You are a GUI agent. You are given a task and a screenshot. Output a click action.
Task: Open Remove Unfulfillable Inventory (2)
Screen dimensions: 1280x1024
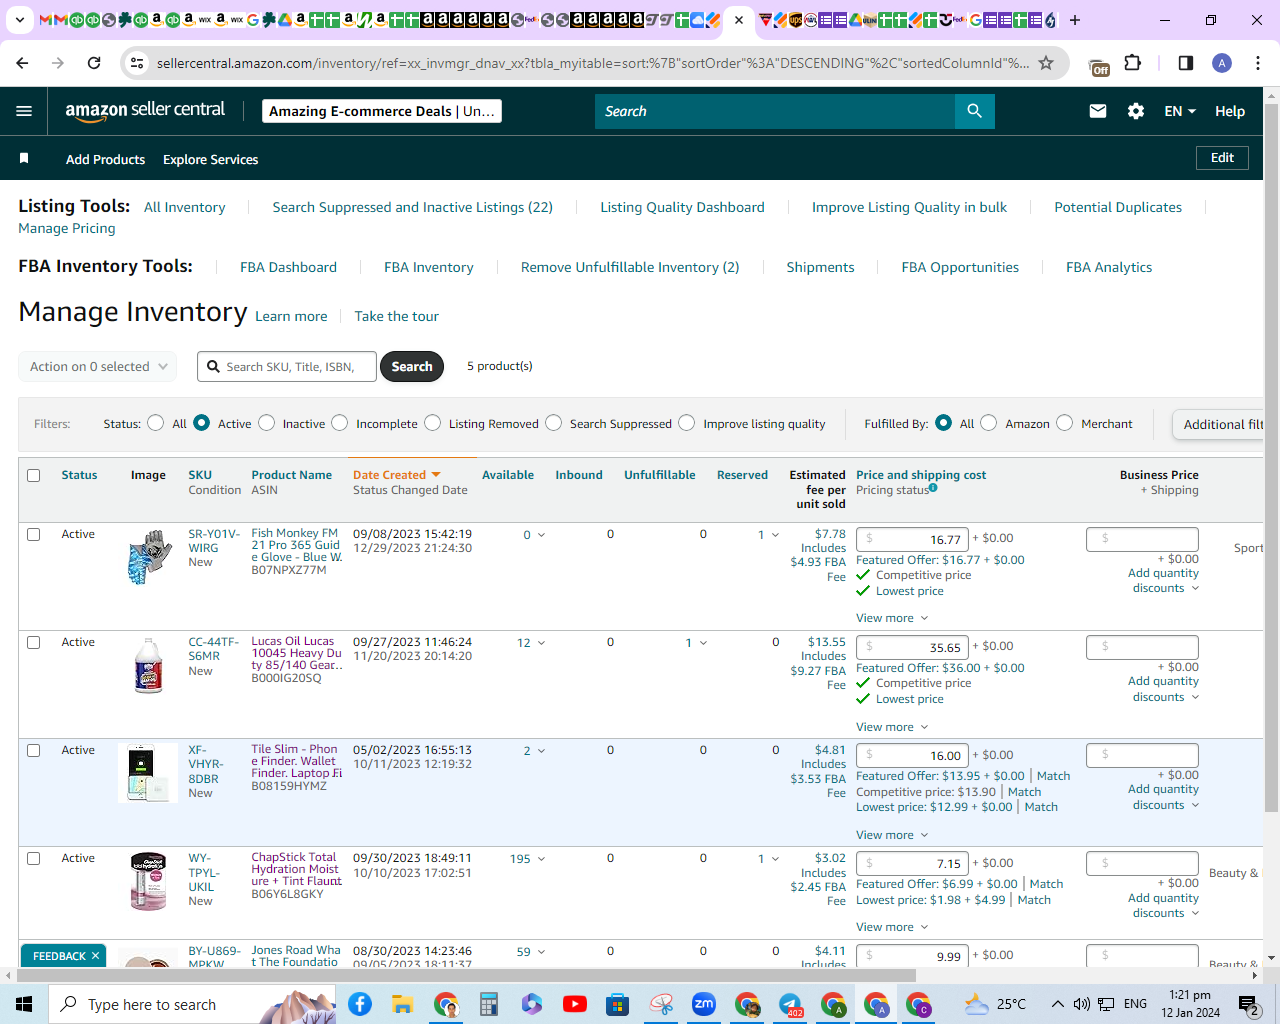pos(630,267)
